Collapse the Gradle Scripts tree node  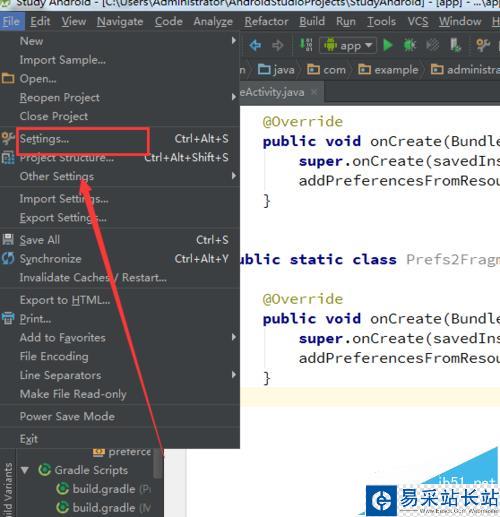click(x=24, y=470)
